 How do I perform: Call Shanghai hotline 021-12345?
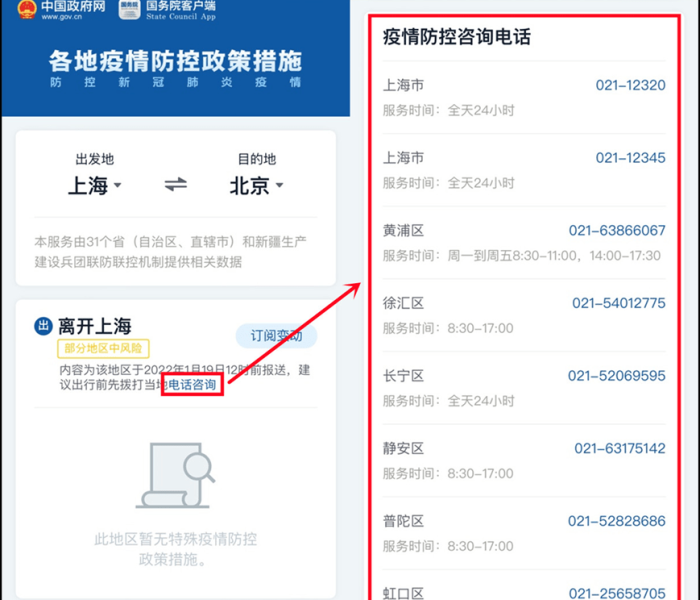(x=630, y=158)
